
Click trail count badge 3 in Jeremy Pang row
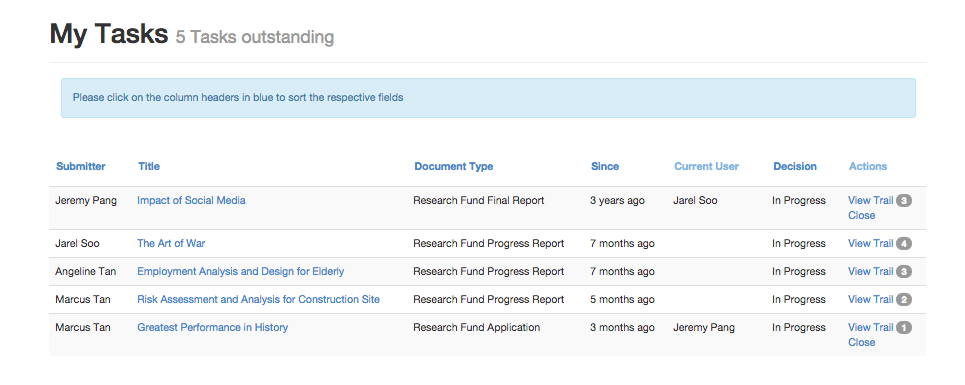pyautogui.click(x=903, y=200)
